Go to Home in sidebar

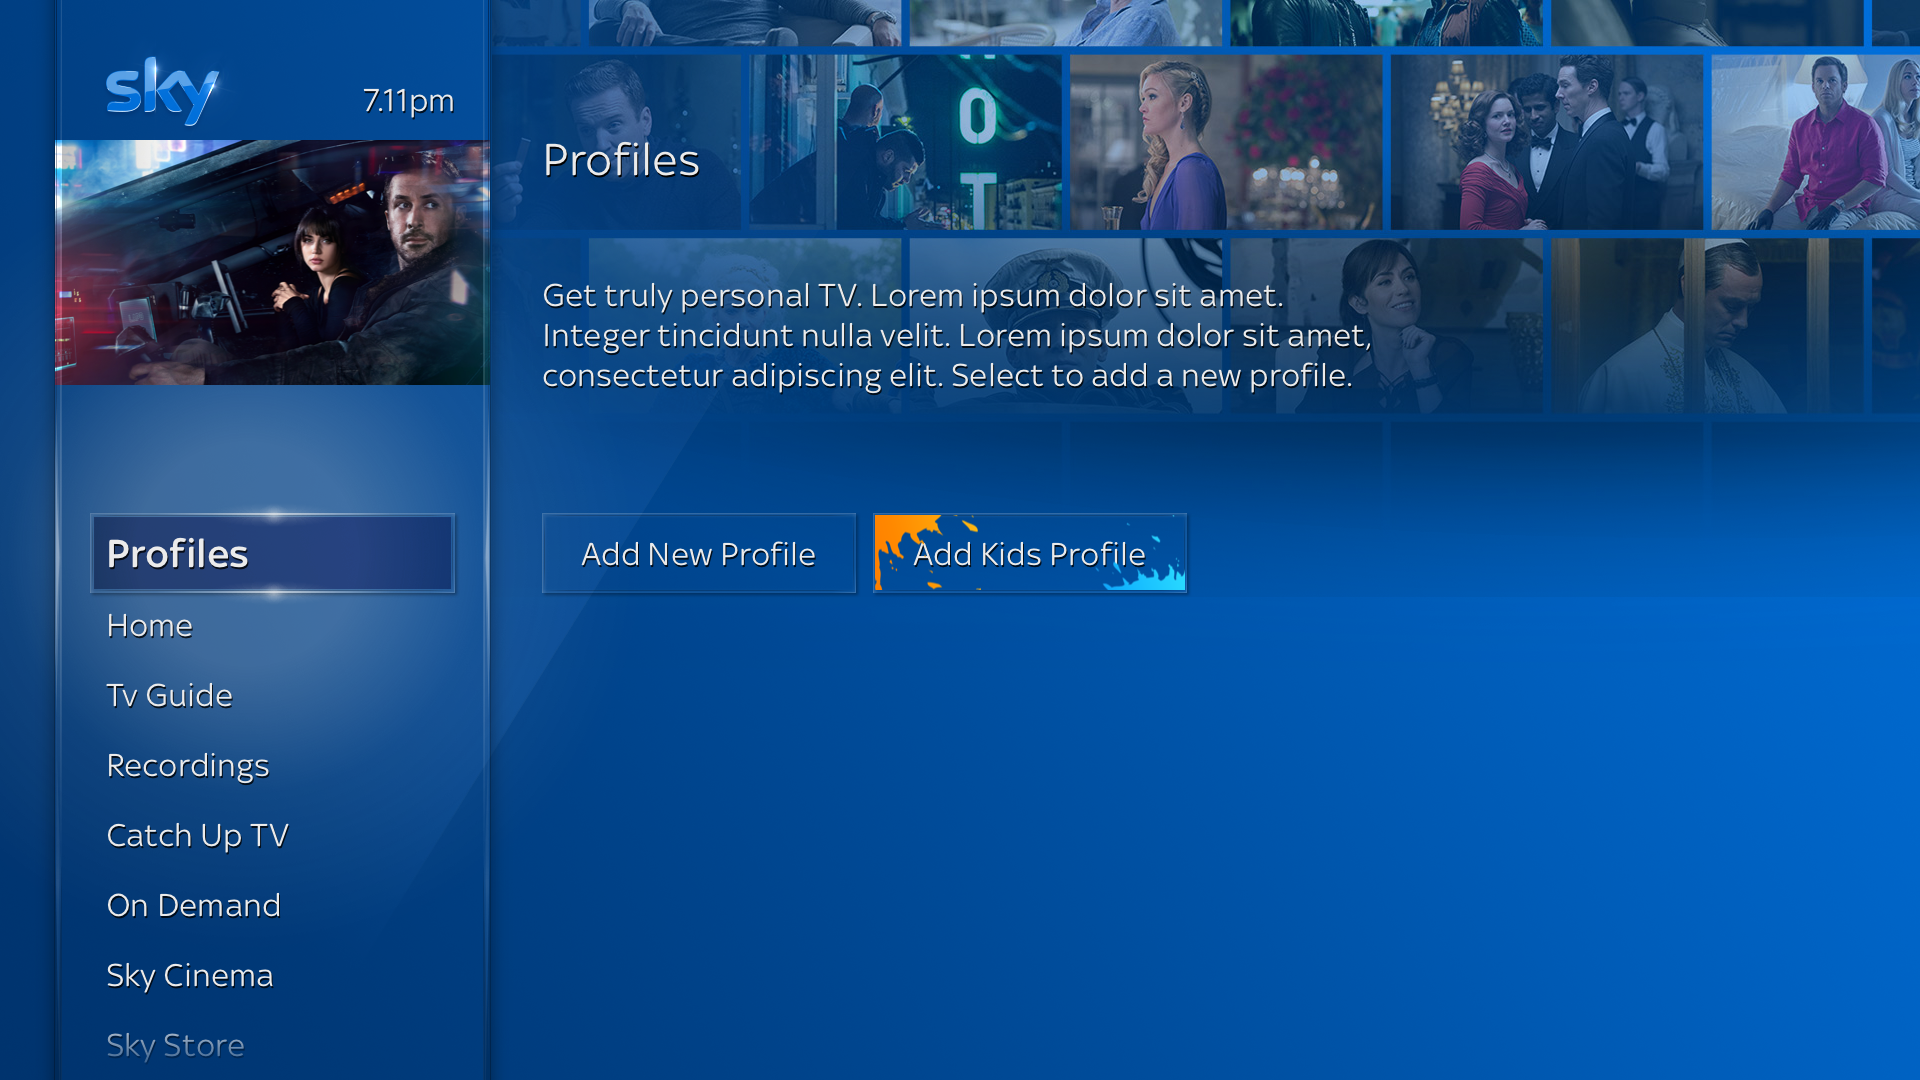click(x=150, y=626)
